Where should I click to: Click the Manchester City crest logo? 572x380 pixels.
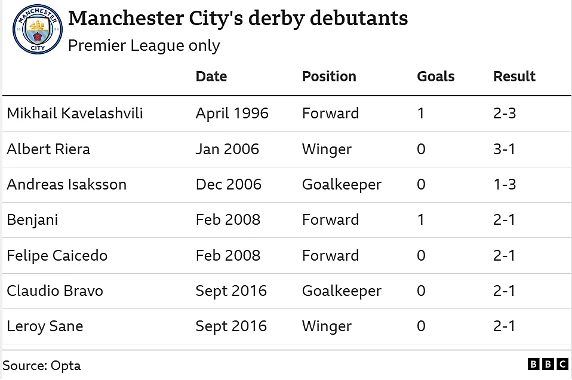tap(38, 29)
